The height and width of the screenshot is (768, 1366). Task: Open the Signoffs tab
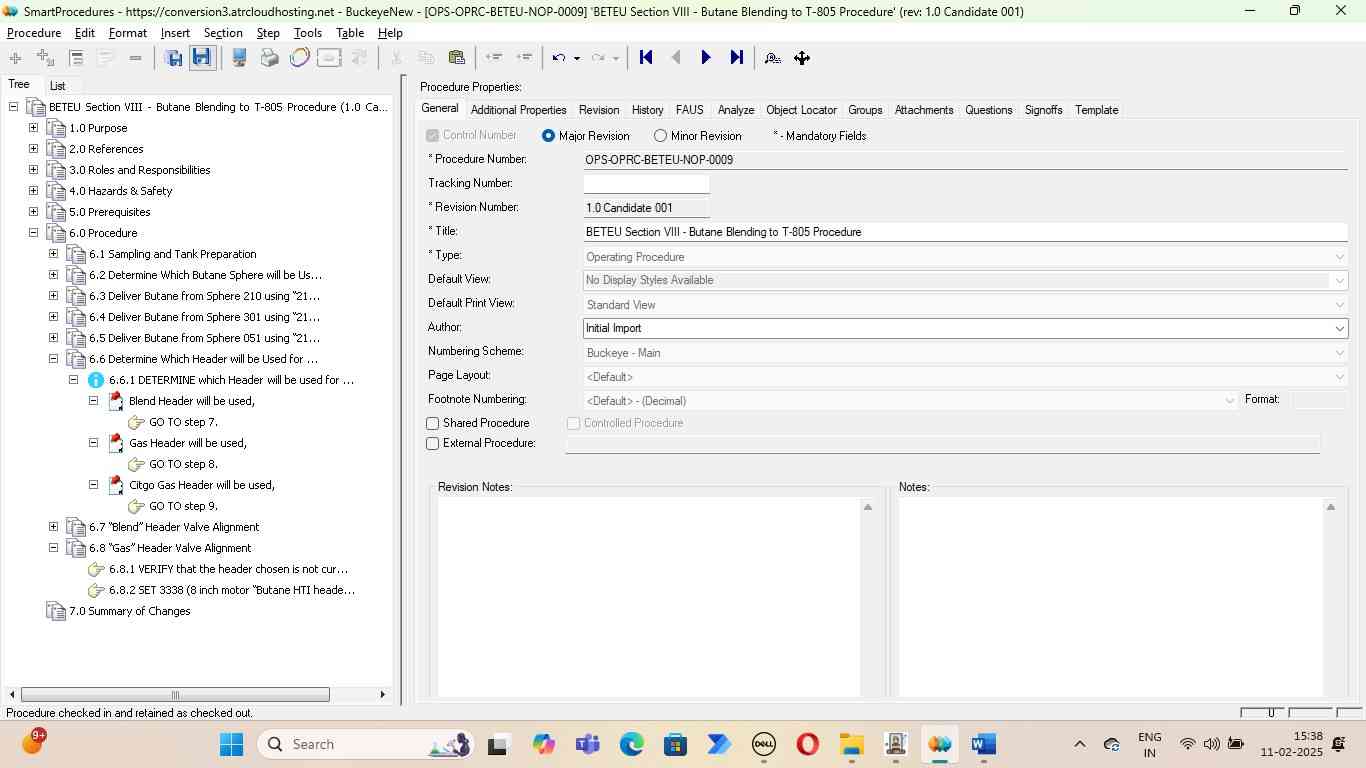click(x=1043, y=110)
